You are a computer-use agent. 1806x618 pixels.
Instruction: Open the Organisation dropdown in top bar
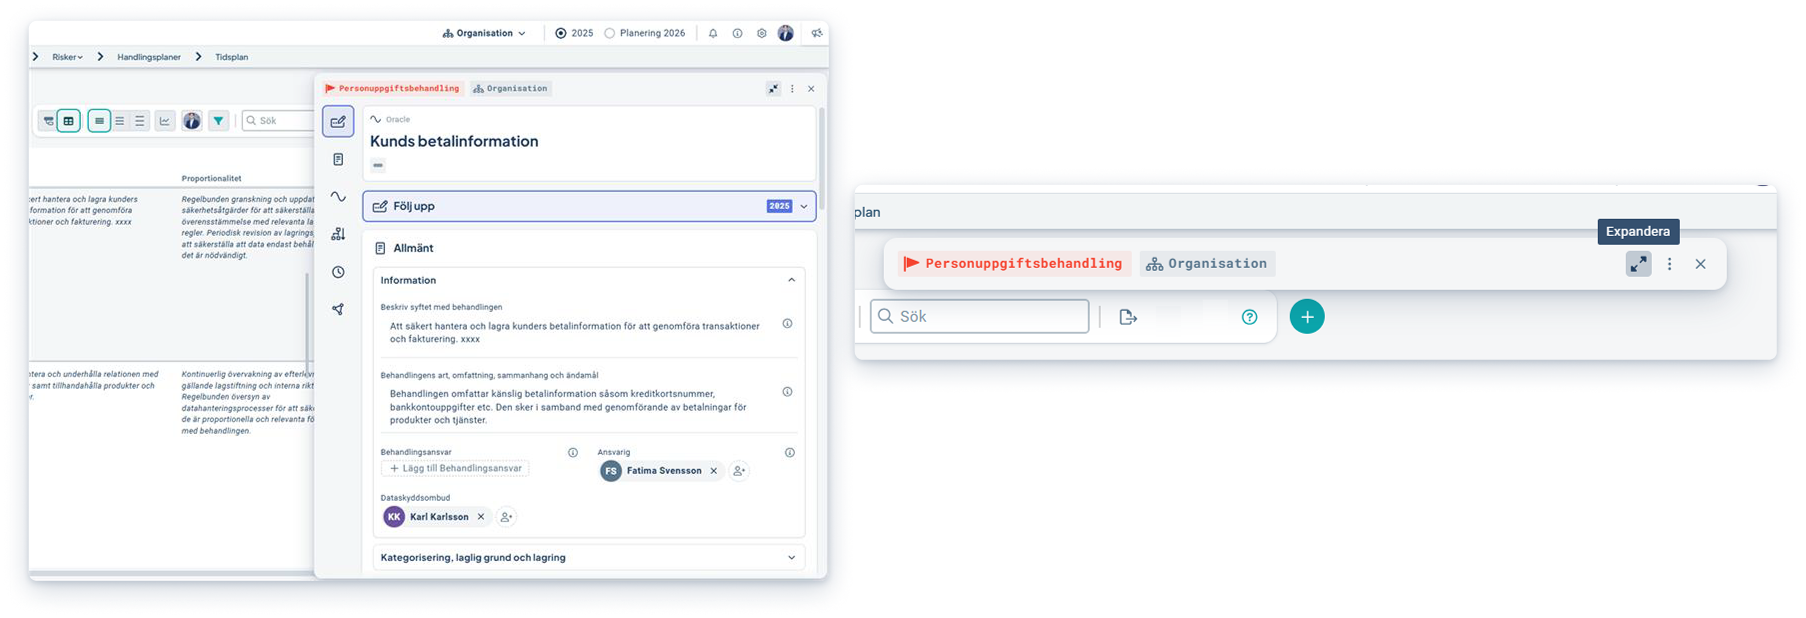coord(485,33)
